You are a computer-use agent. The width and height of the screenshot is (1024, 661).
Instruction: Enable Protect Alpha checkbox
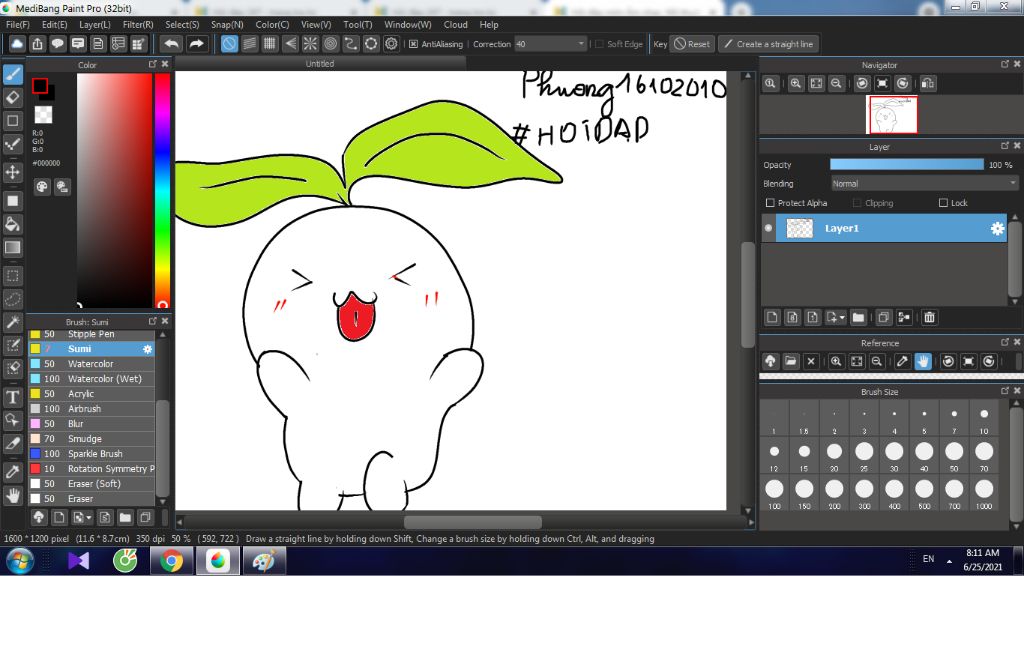(770, 203)
